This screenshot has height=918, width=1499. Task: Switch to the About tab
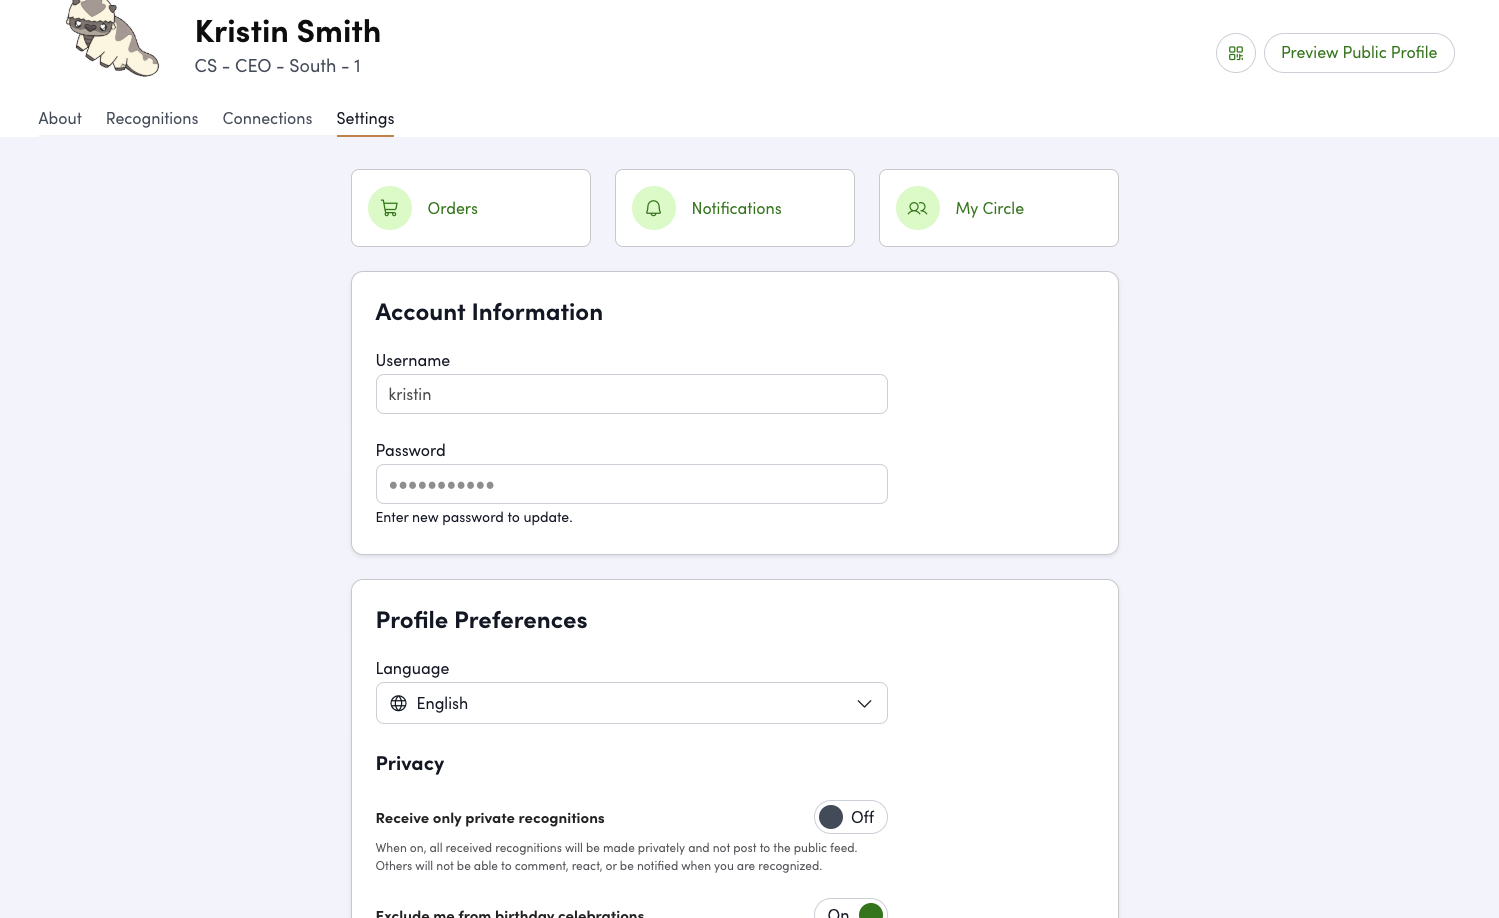coord(60,118)
